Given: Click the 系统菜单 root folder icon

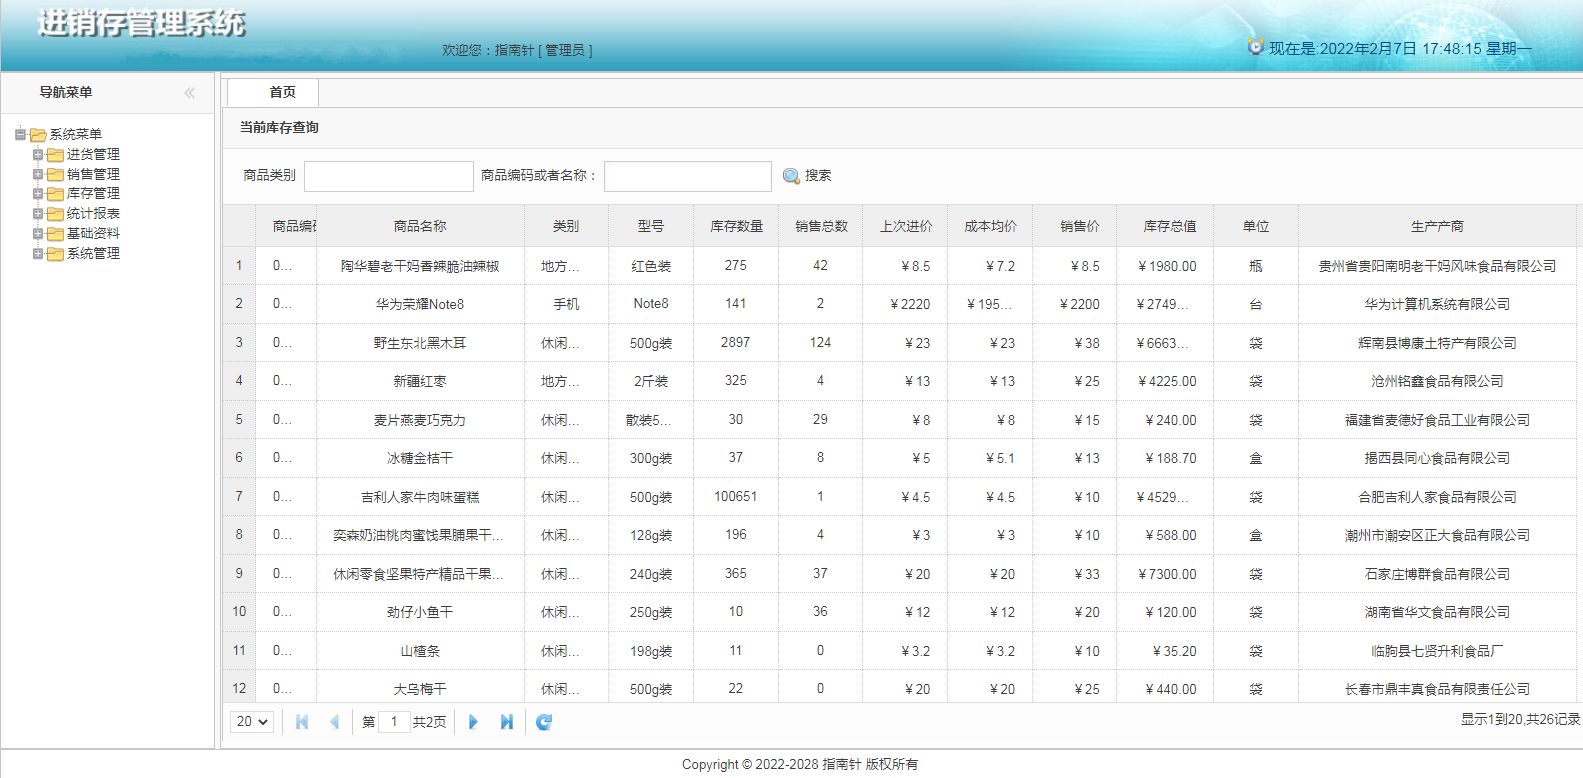Looking at the screenshot, I should coord(38,134).
